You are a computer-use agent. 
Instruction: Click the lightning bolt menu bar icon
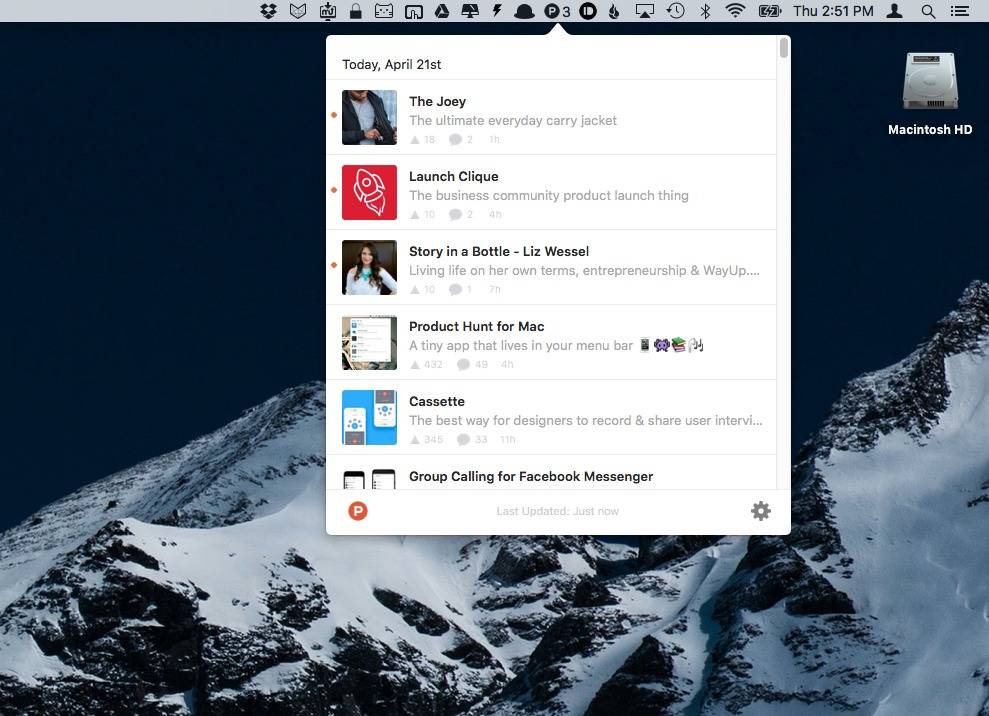pyautogui.click(x=497, y=11)
